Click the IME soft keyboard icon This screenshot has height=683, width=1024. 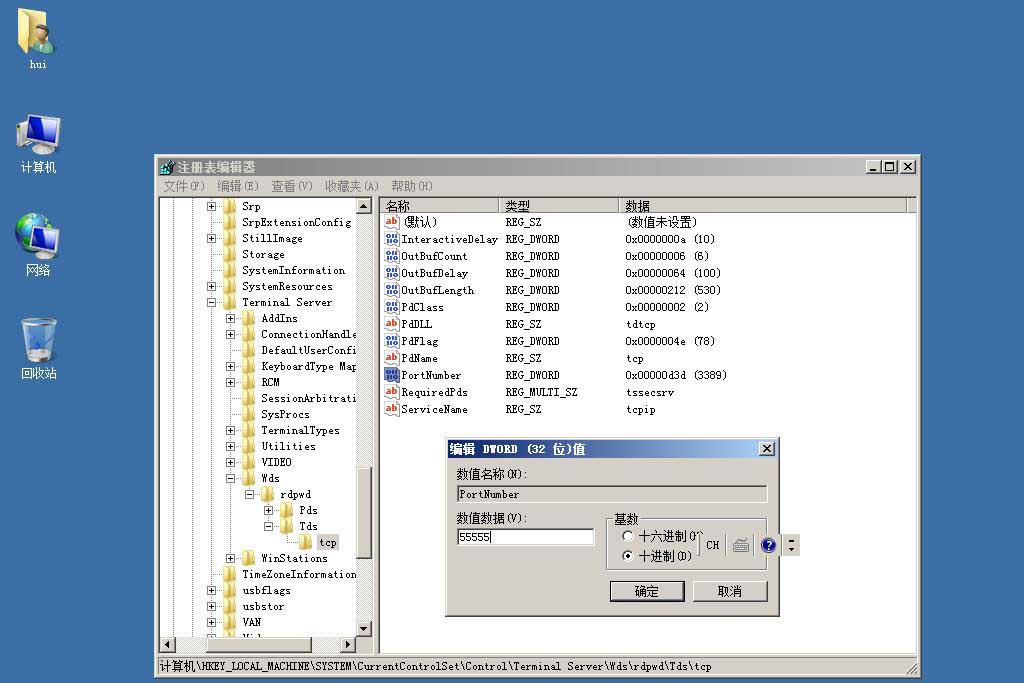coord(741,545)
